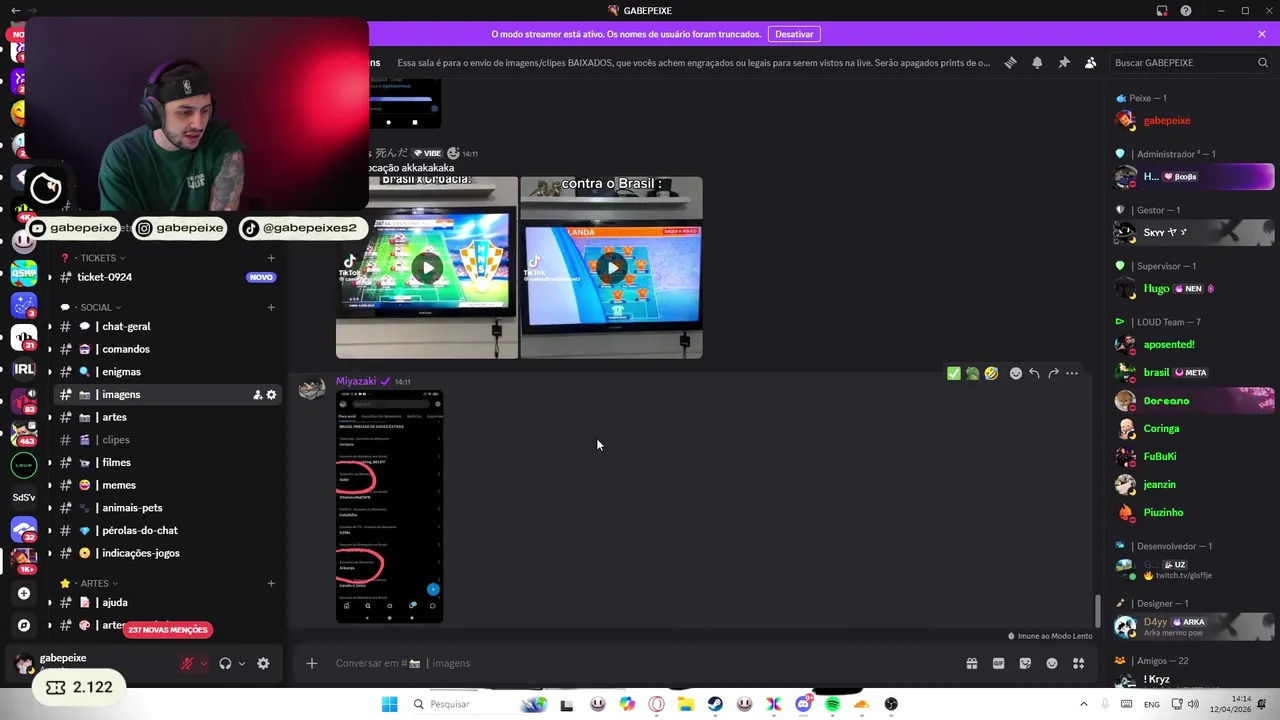Create invite for imagens channel
This screenshot has width=1280, height=720.
click(x=257, y=395)
